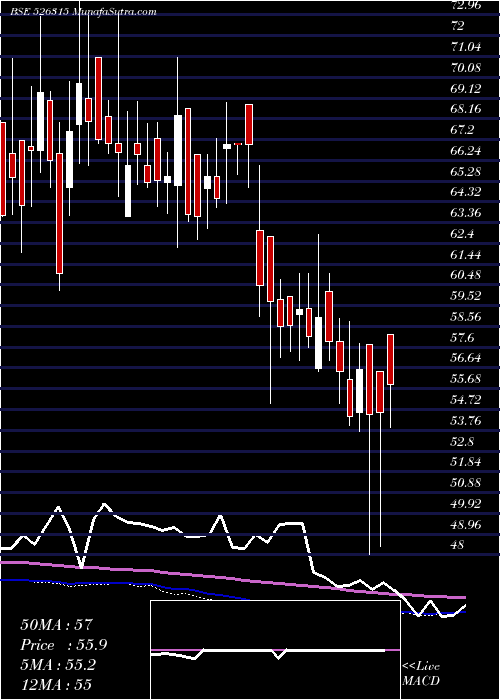The height and width of the screenshot is (700, 500).
Task: Select the 70.08 price label
Action: click(467, 68)
